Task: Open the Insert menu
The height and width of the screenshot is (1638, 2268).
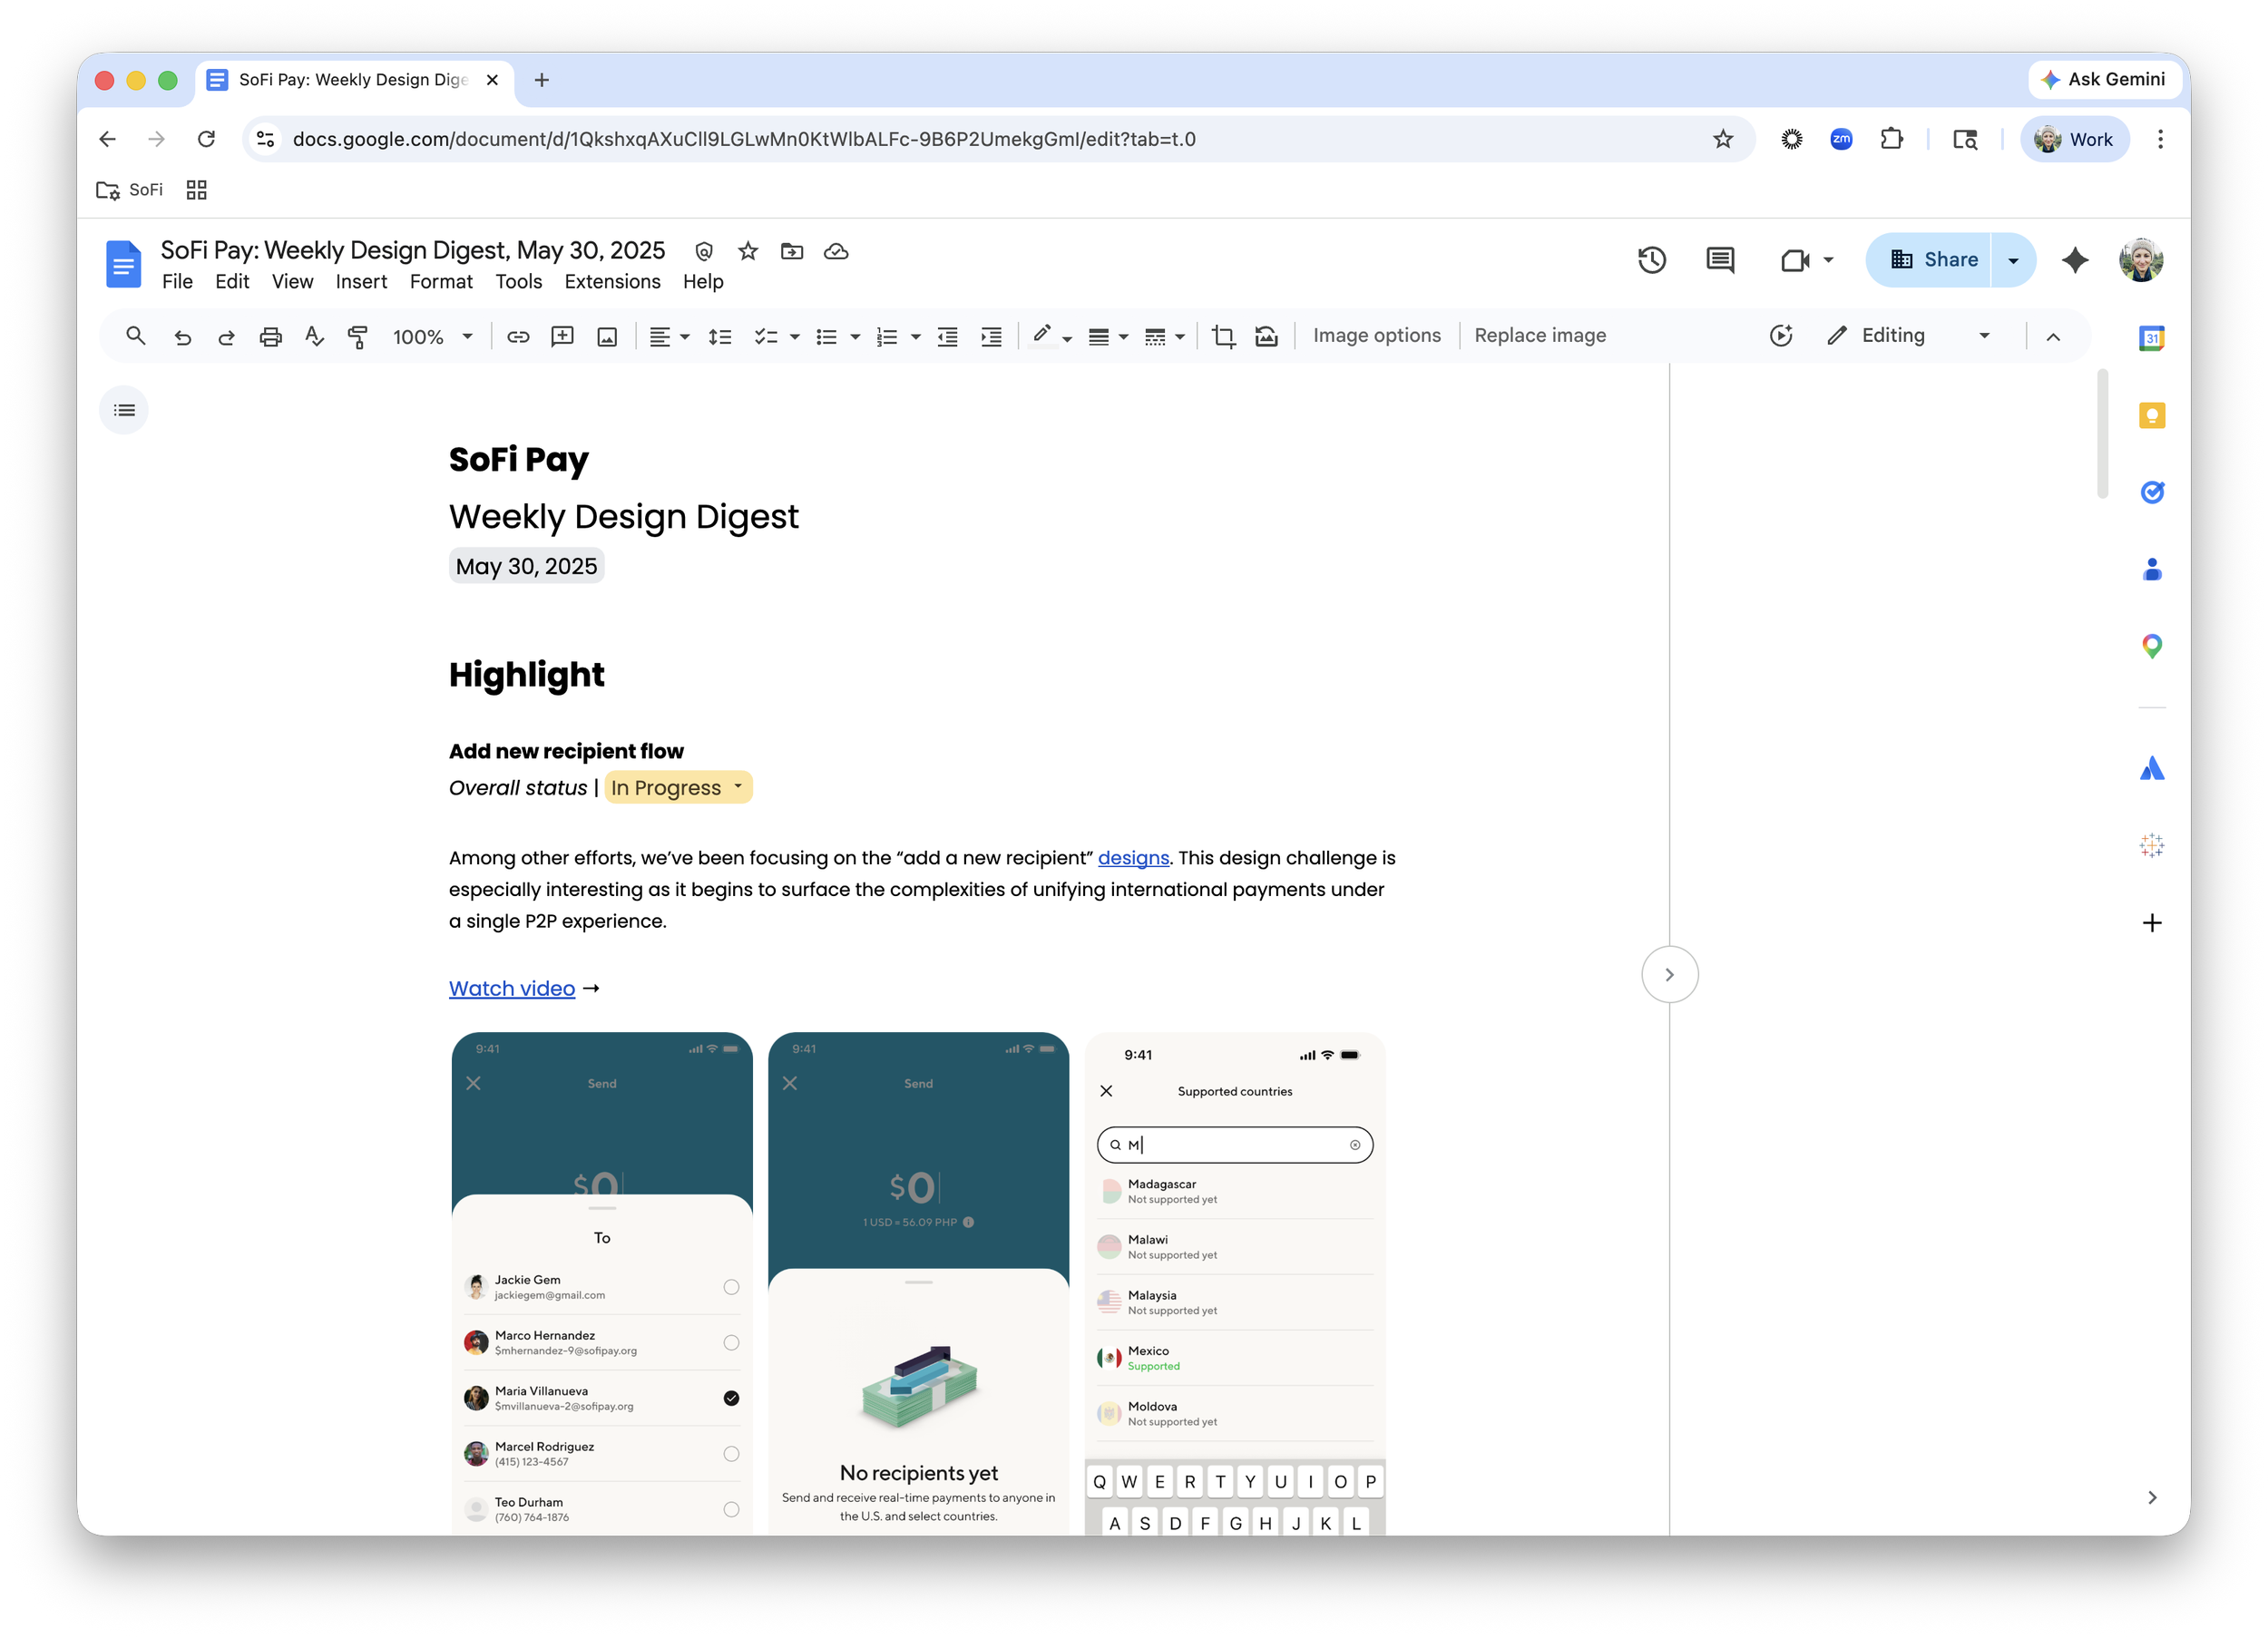Action: click(x=360, y=282)
